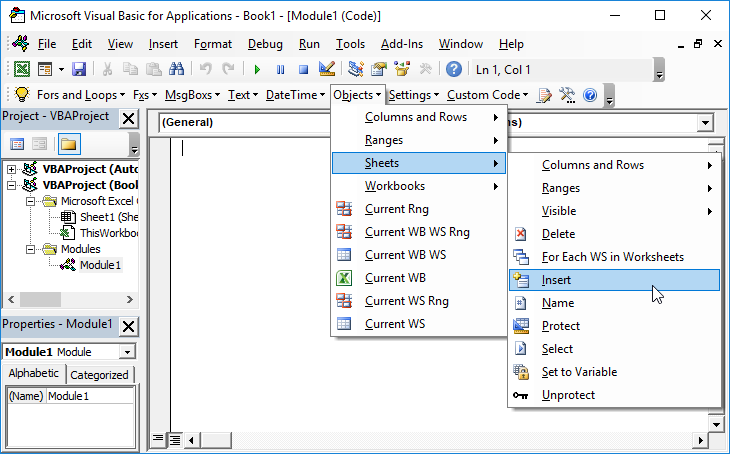This screenshot has width=730, height=454.
Task: Click the Reset (stop) square icon
Action: click(302, 69)
